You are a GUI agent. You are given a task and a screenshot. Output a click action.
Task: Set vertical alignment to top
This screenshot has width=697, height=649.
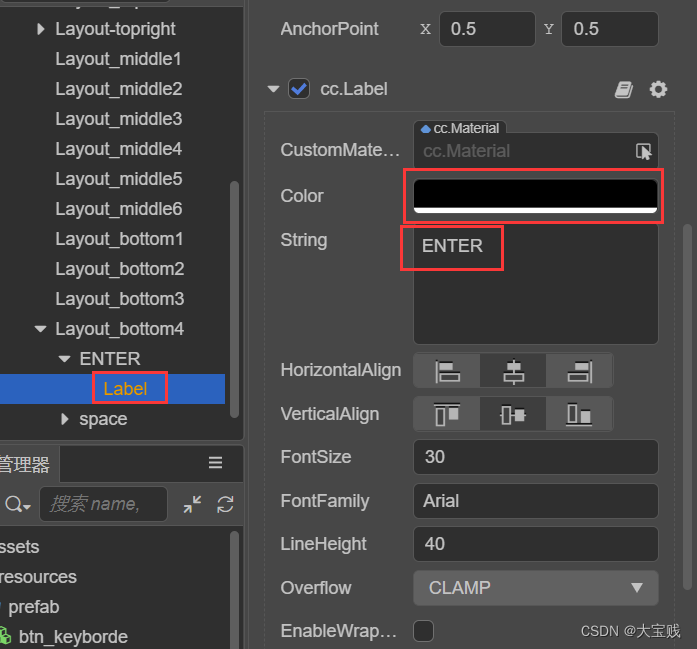point(447,414)
